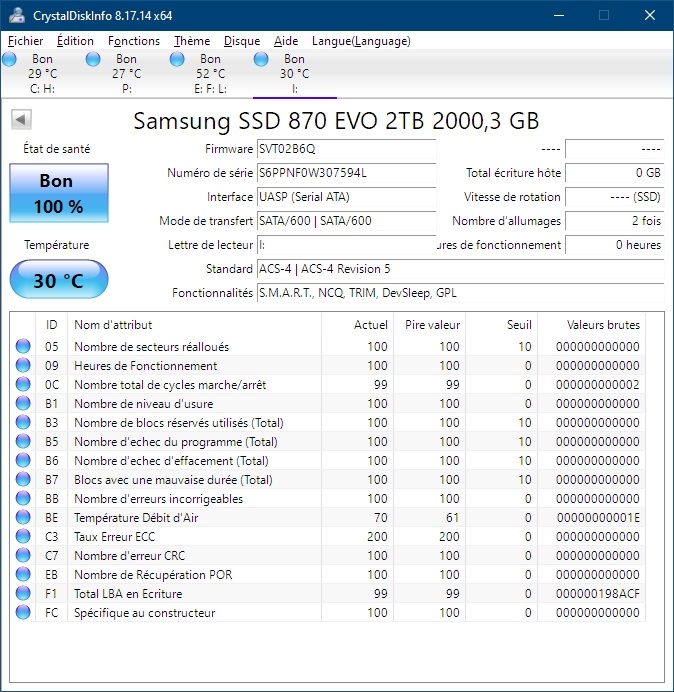Click status icon of attribute C7 row

[23, 555]
